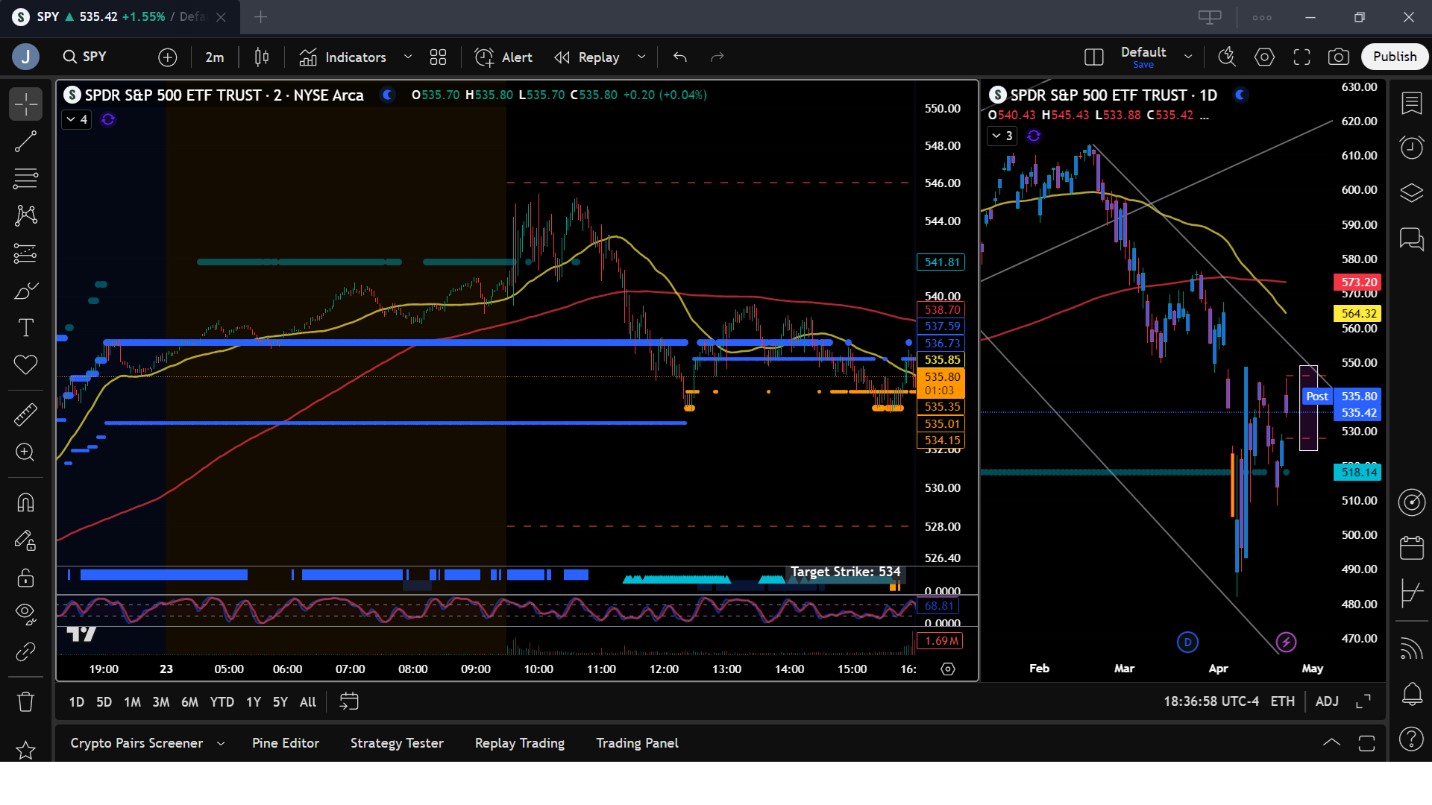This screenshot has height=805, width=1432.
Task: Open the Fibonacci and Gann tools
Action: (x=26, y=179)
